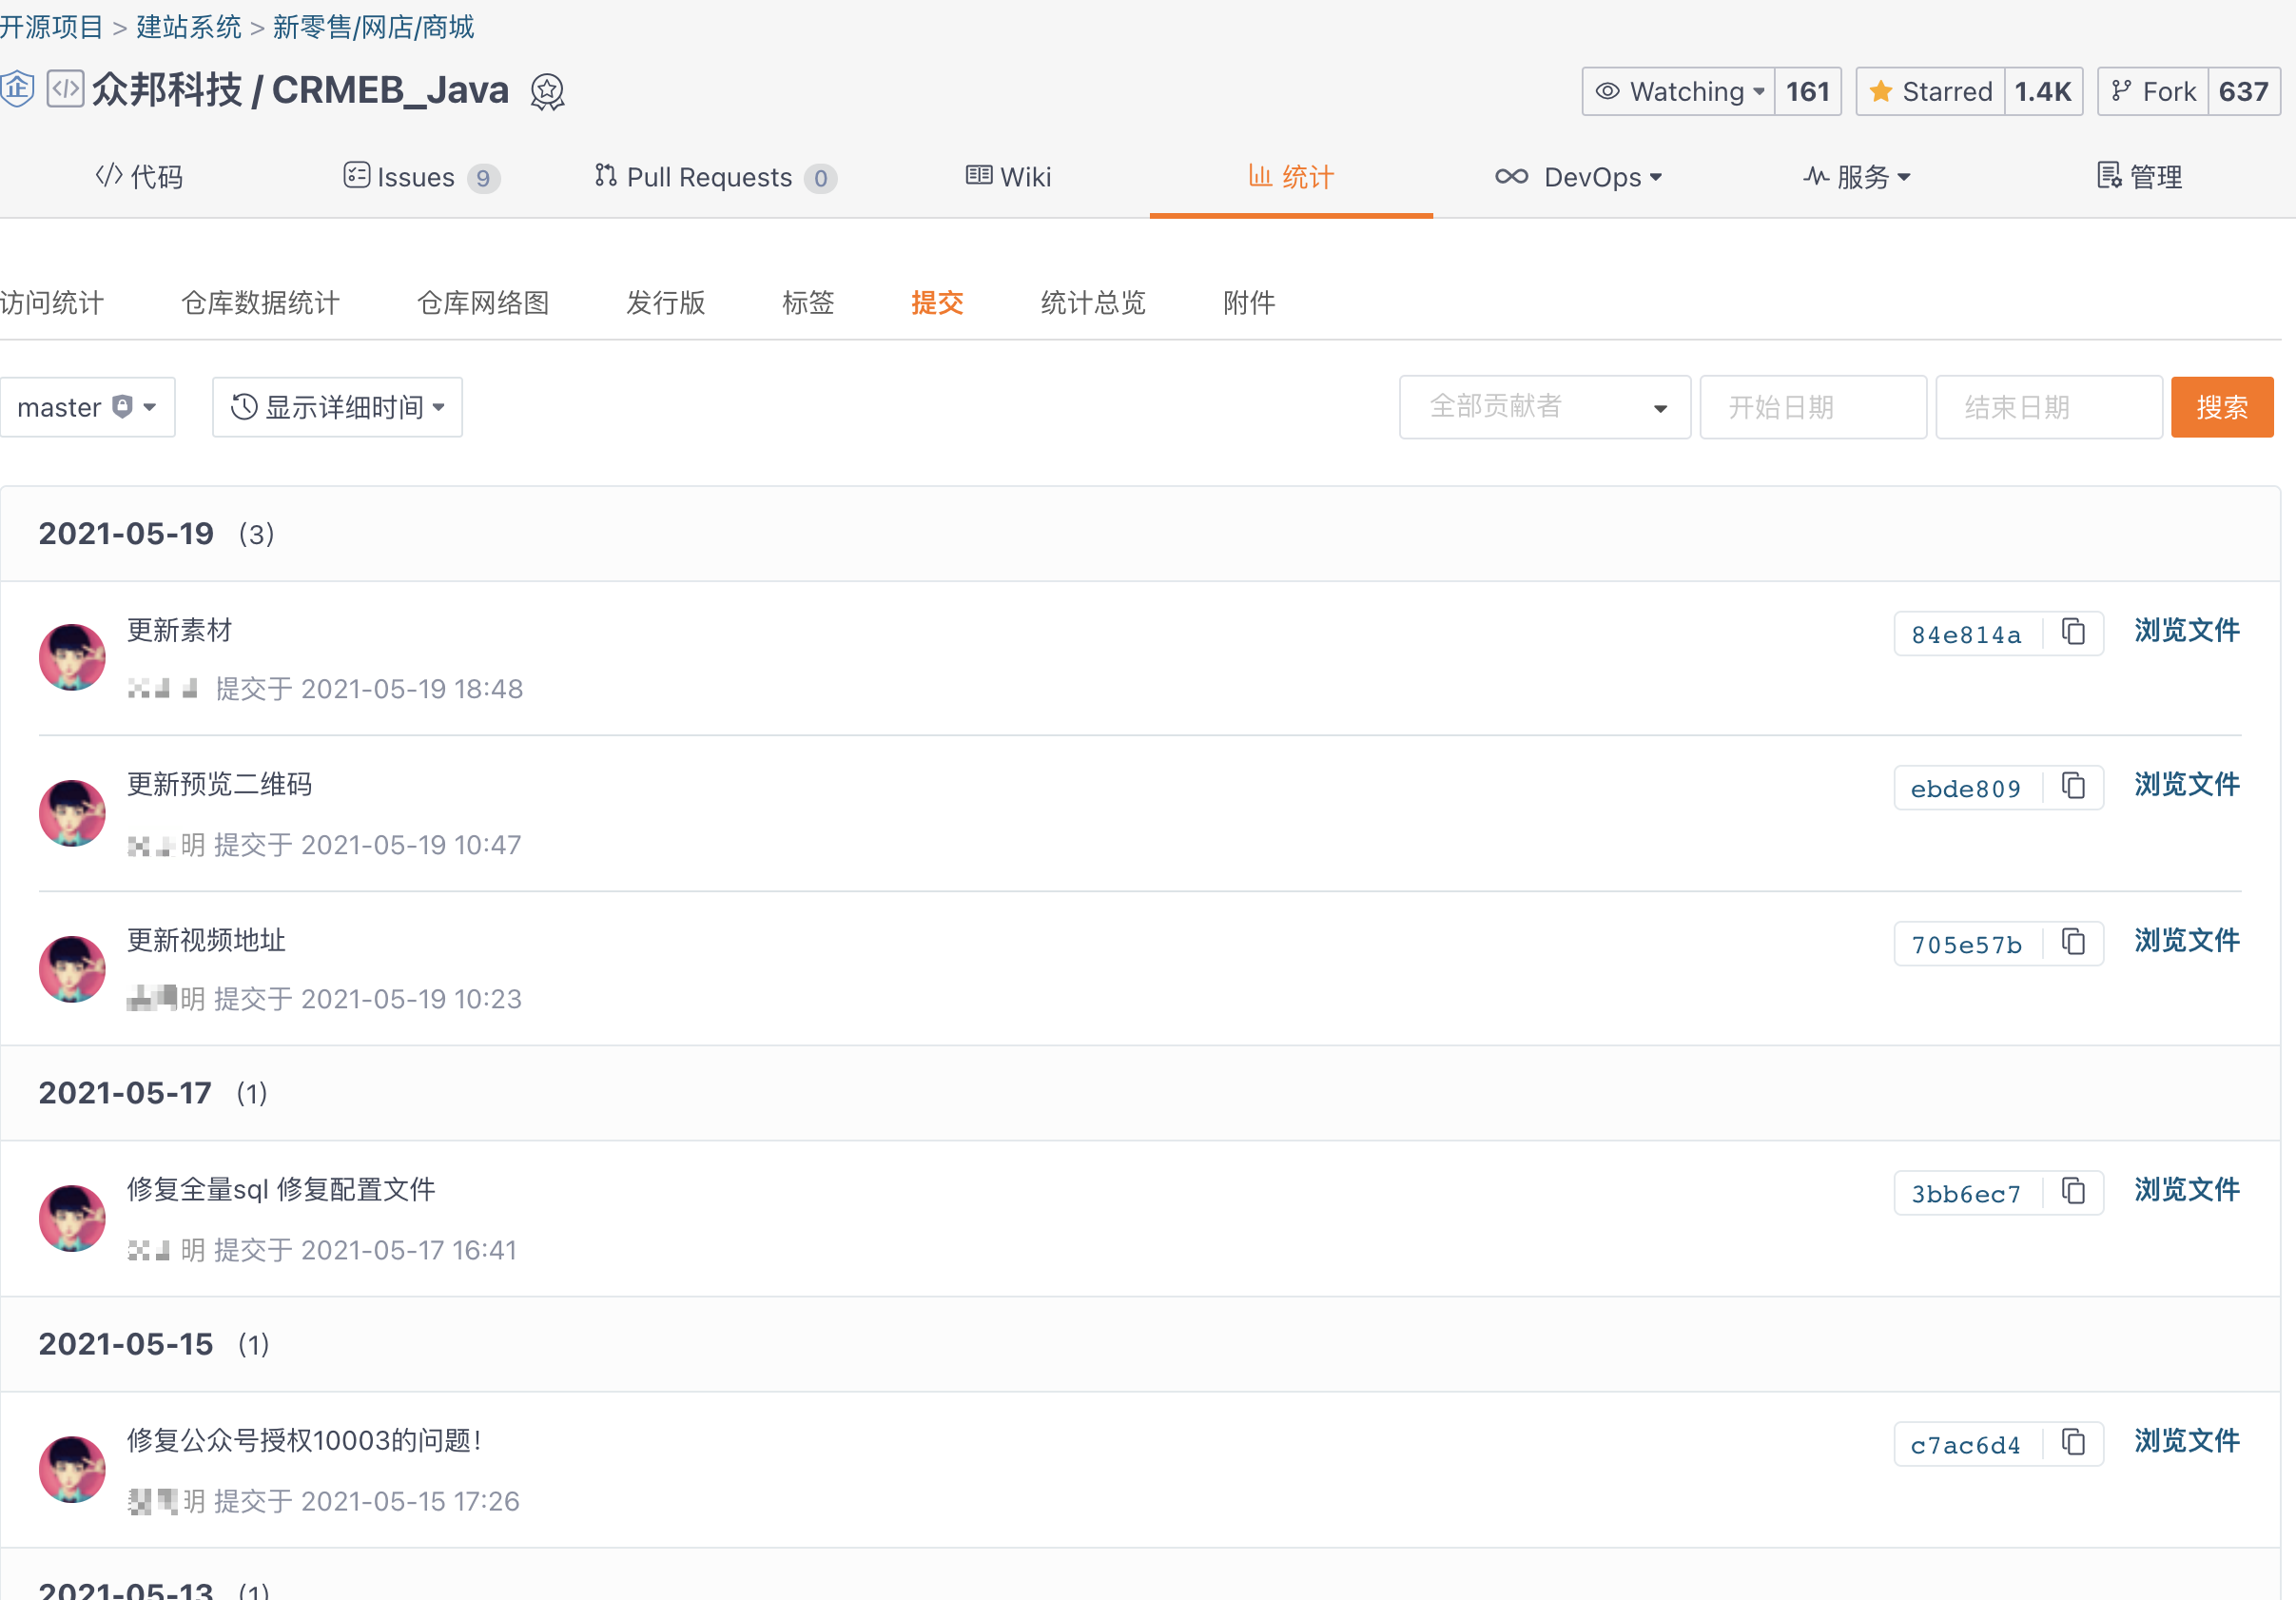Image resolution: width=2296 pixels, height=1600 pixels.
Task: Open the 更新预览二维码 commit message
Action: 219,785
